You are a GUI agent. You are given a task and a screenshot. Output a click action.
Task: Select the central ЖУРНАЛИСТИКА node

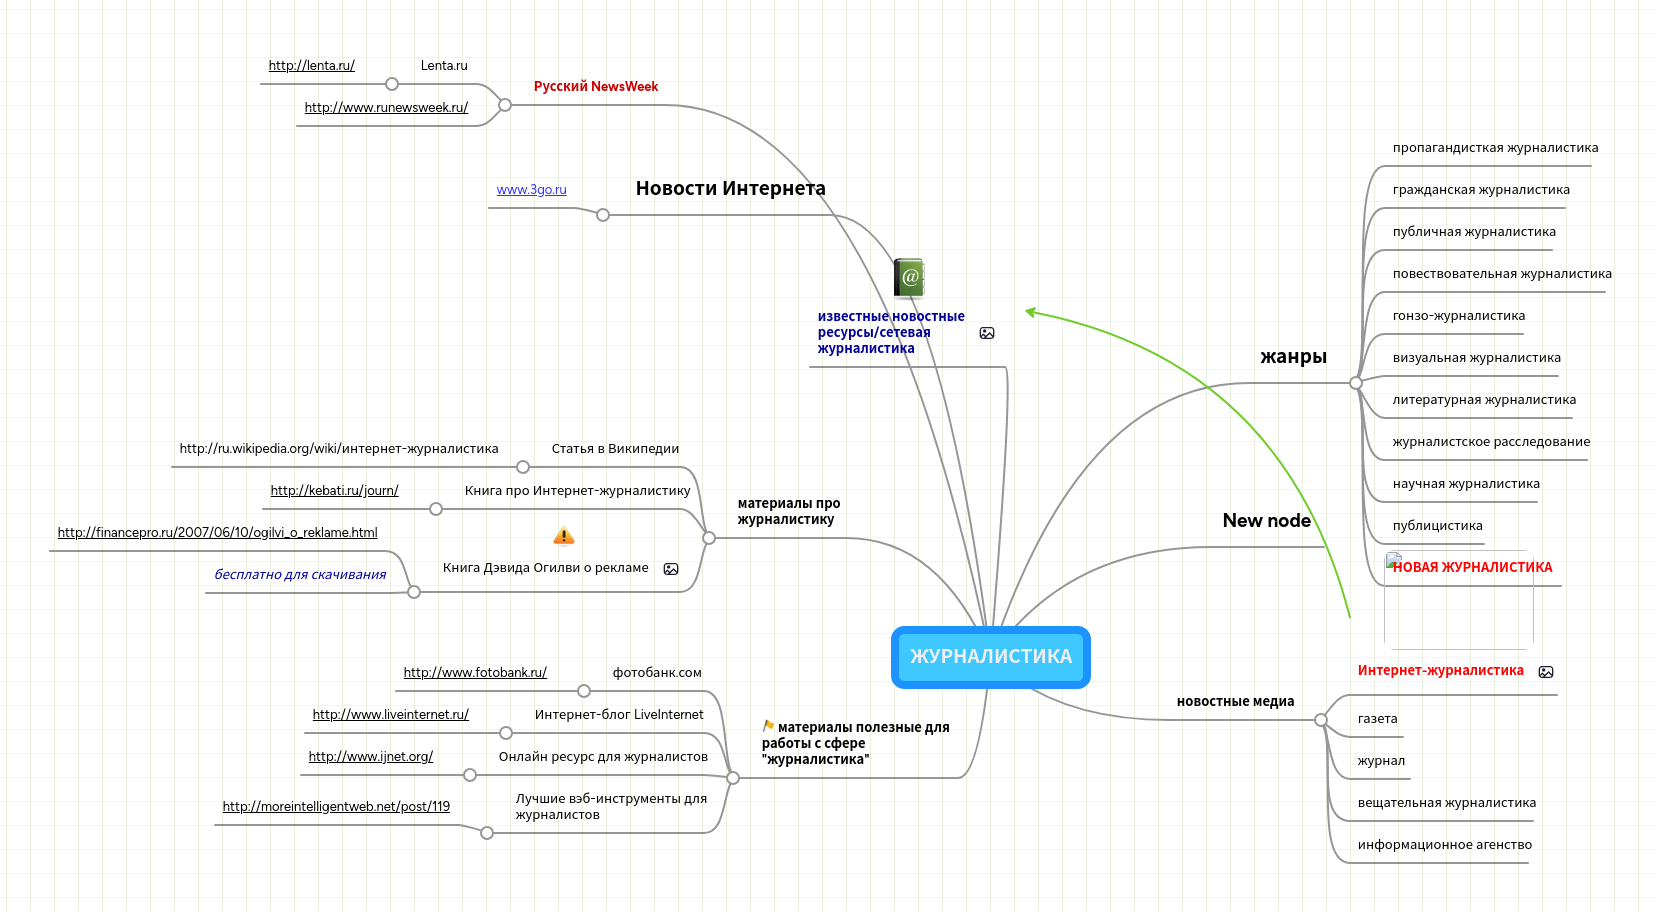click(x=990, y=657)
